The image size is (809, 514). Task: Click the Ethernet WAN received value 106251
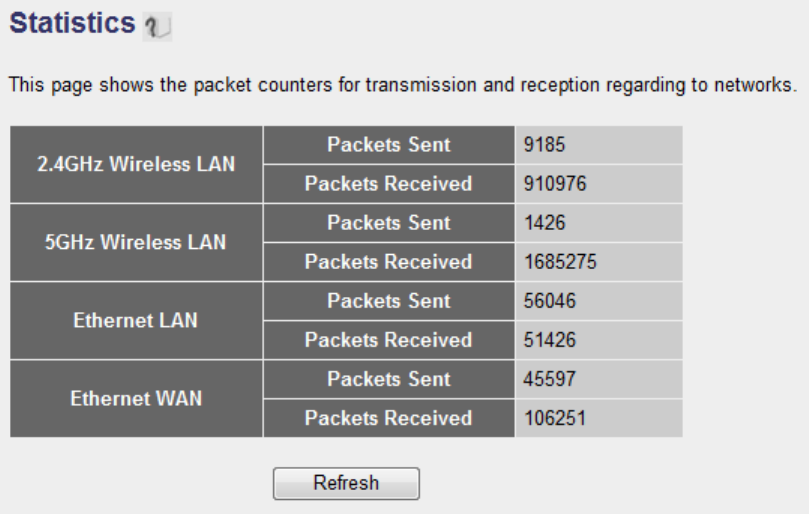[x=553, y=418]
